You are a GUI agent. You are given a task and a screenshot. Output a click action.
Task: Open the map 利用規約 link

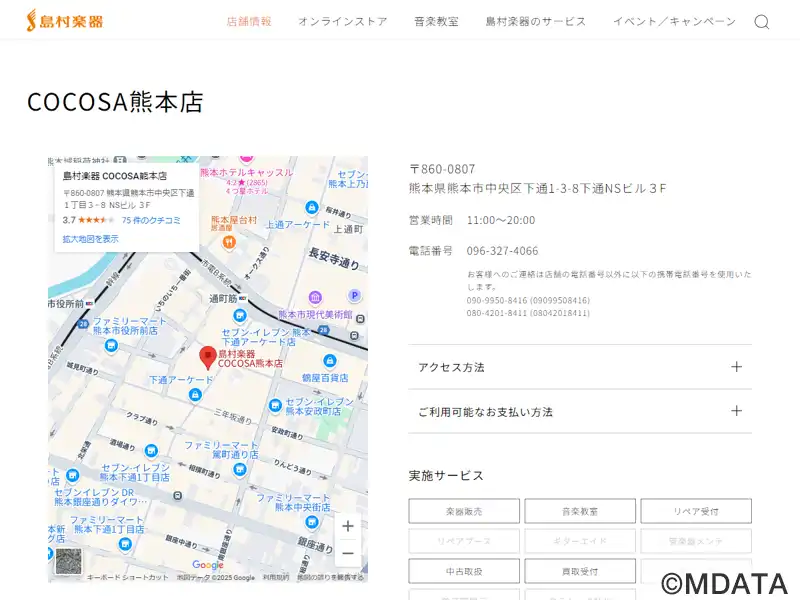[x=276, y=578]
